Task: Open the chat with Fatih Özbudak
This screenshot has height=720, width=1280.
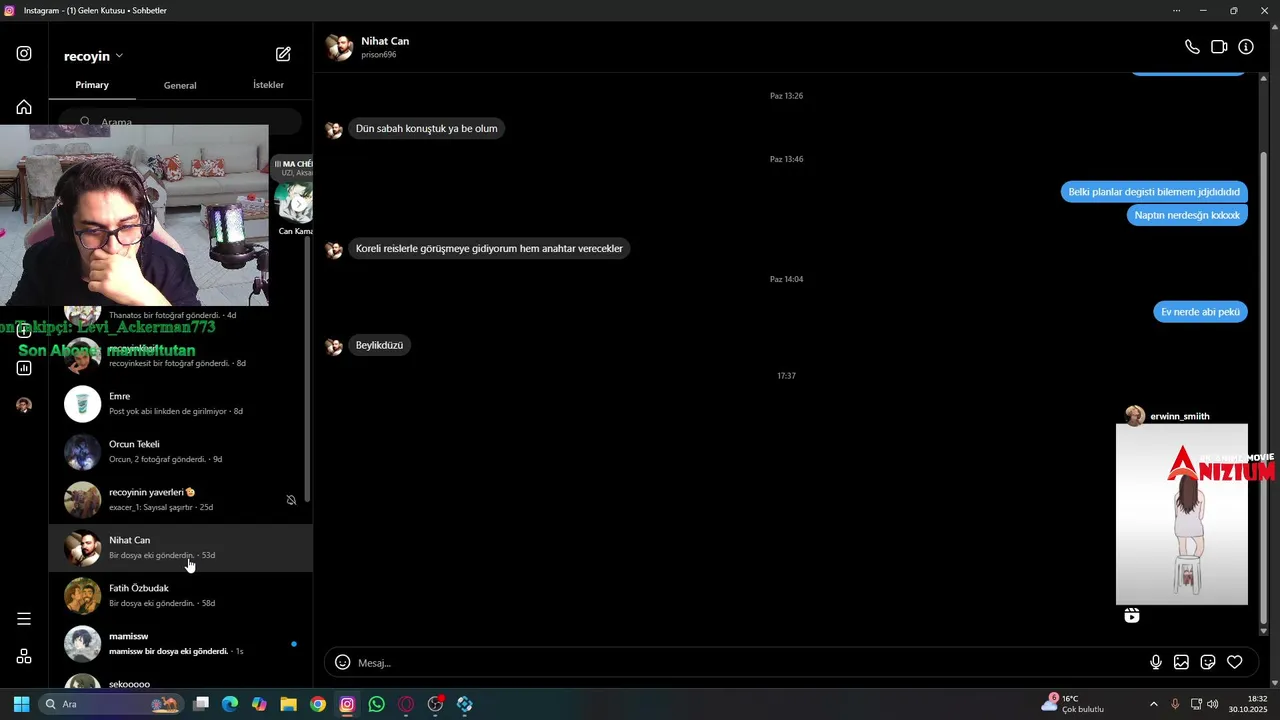Action: [x=181, y=596]
